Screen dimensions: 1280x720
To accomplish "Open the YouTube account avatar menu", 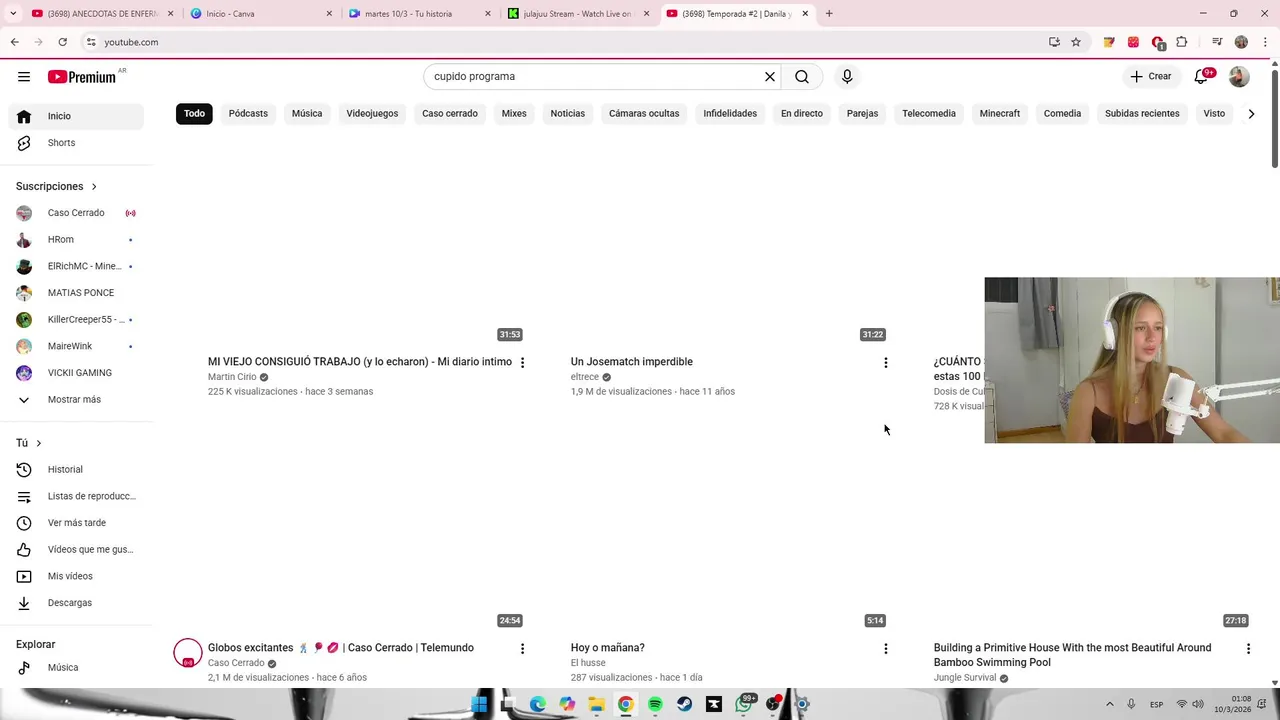I will 1239,77.
